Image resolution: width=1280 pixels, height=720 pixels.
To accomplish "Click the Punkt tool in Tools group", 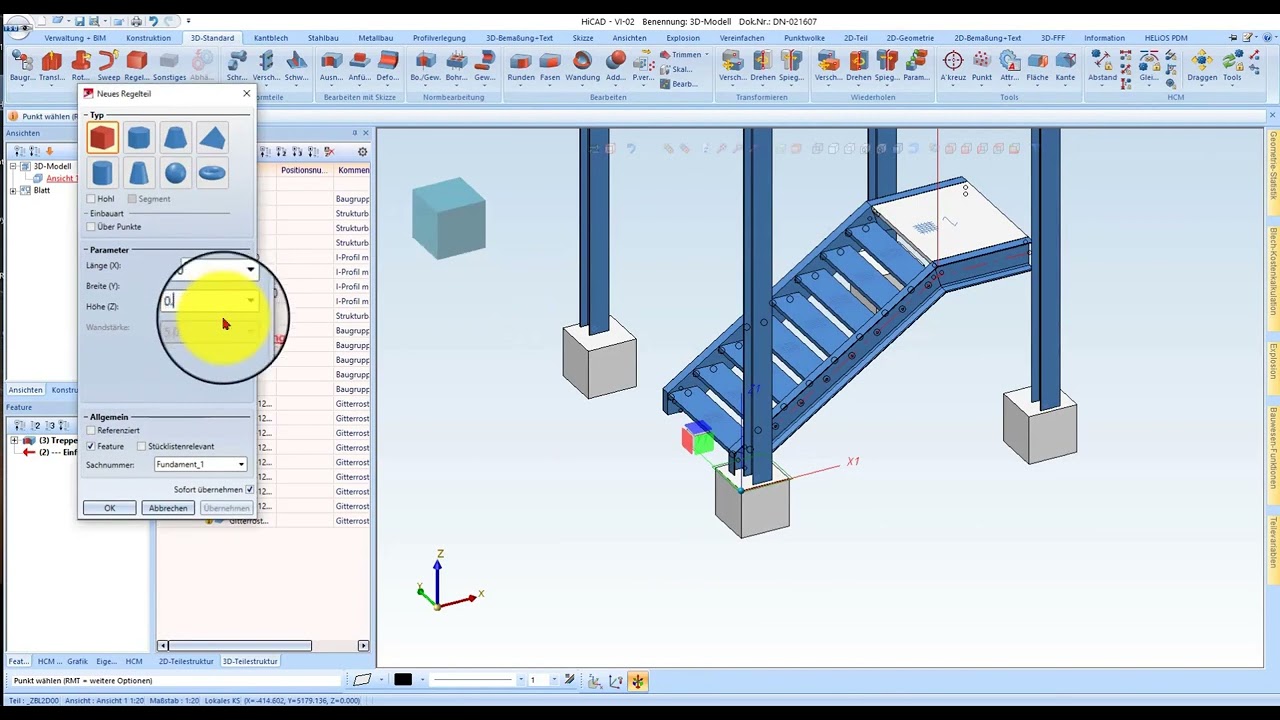I will 982,67.
